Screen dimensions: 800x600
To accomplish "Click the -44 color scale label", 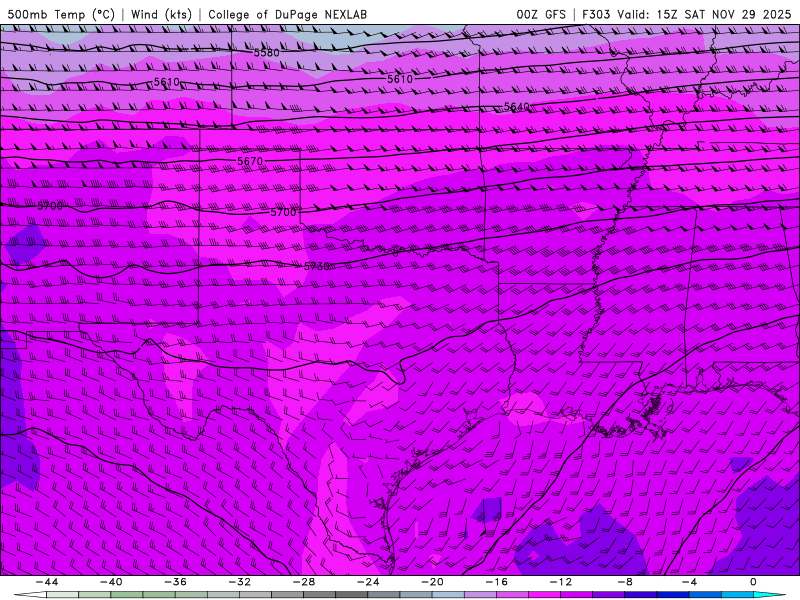I will point(47,582).
